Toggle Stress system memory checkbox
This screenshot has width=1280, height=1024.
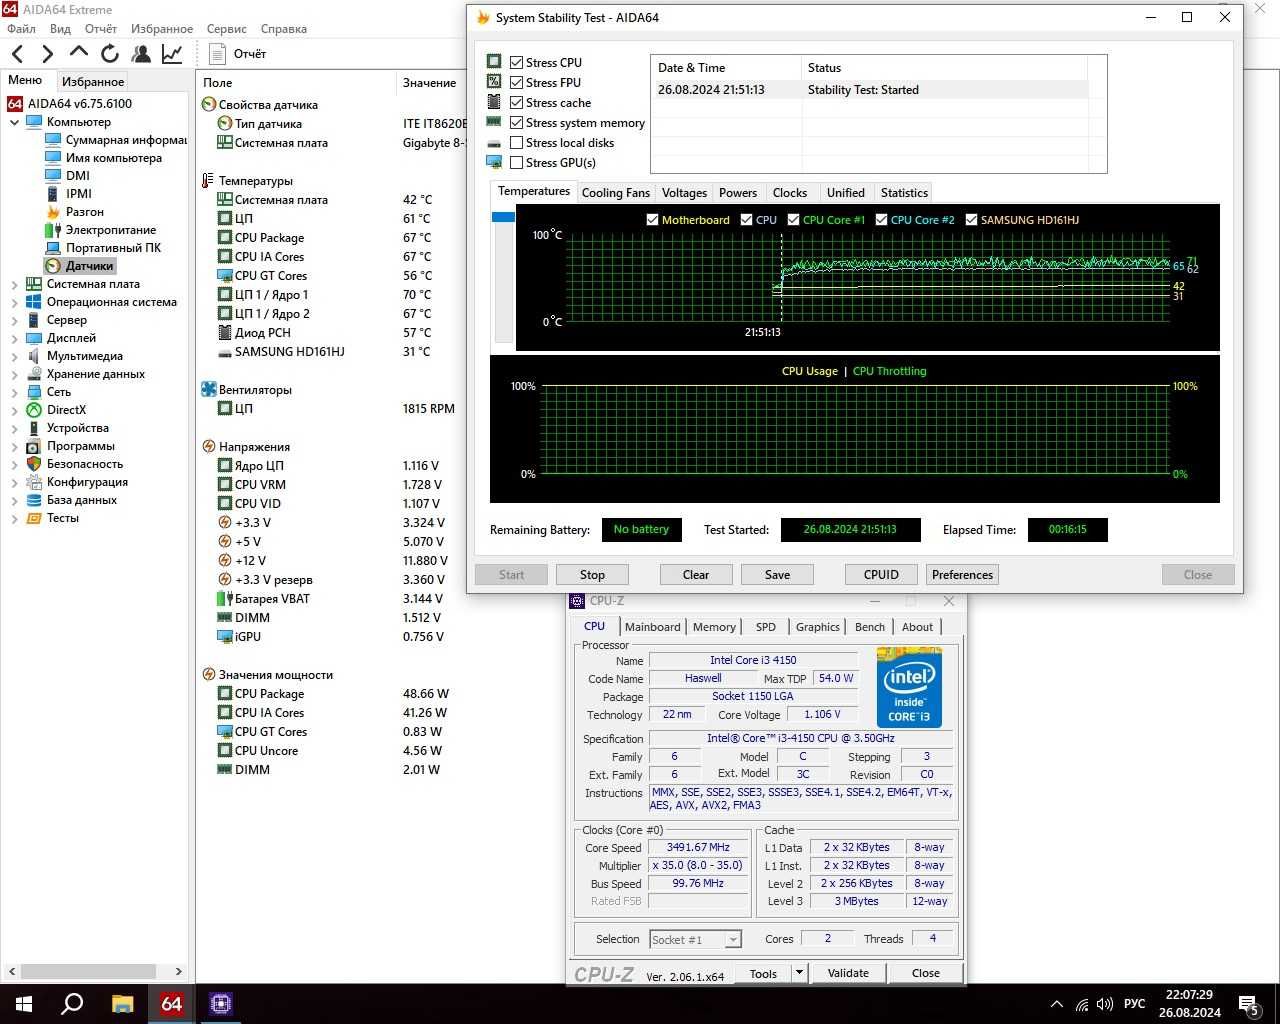(x=517, y=122)
